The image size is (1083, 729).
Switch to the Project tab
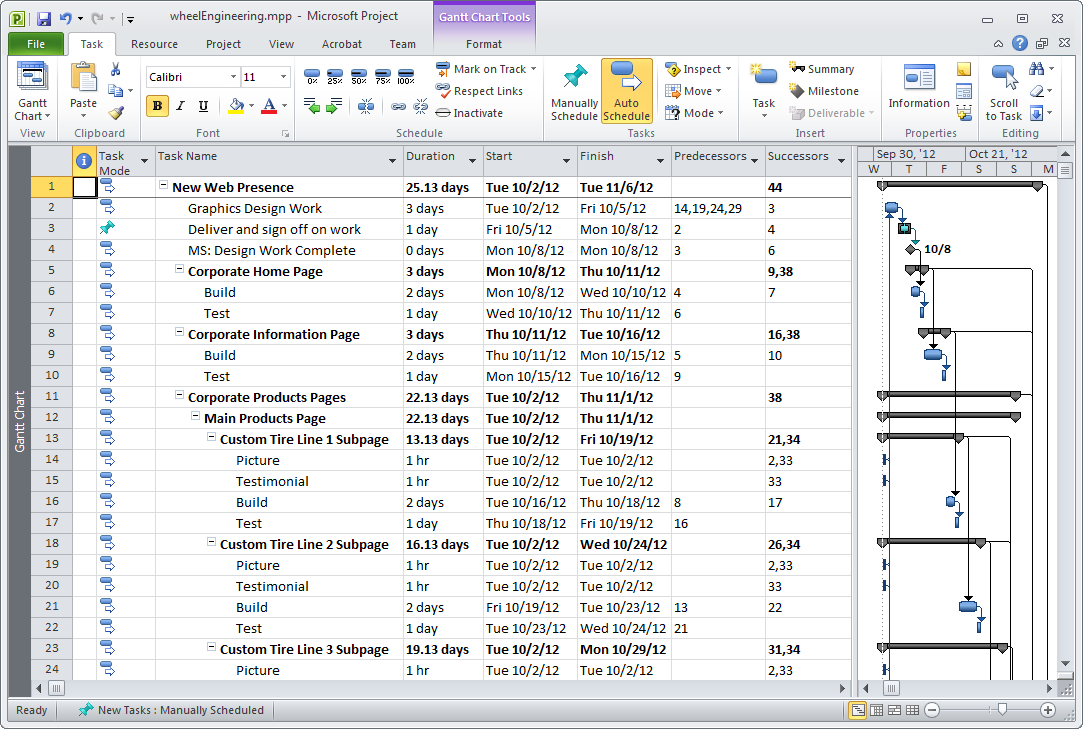[x=223, y=44]
